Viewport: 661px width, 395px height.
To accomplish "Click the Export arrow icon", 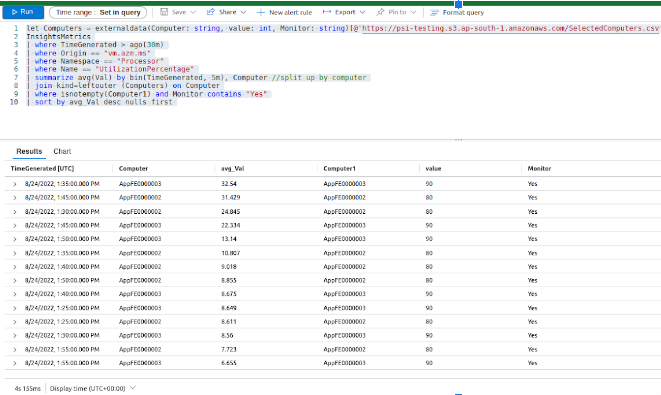I will click(327, 12).
